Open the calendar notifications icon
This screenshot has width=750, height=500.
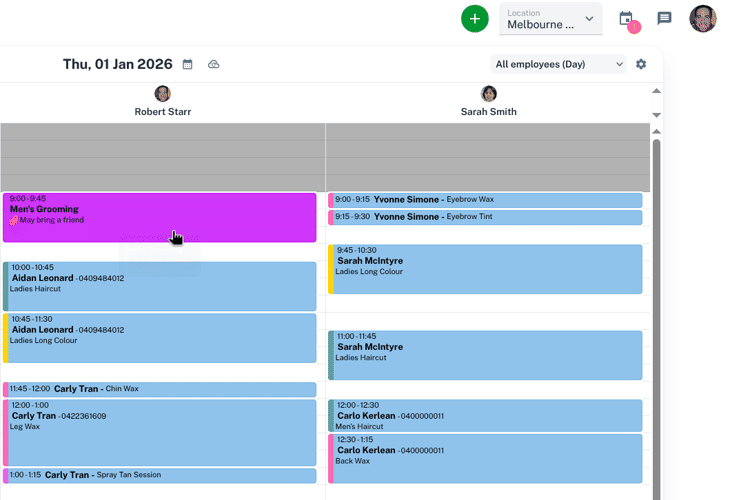coord(626,19)
